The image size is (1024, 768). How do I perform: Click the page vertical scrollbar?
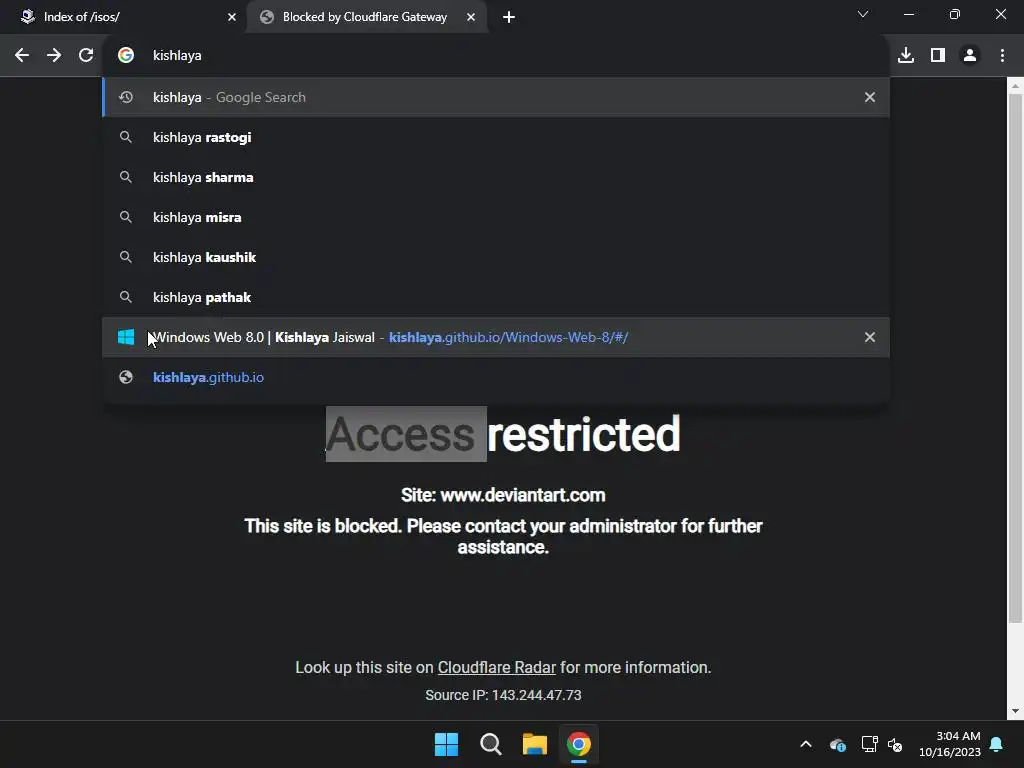click(1015, 359)
